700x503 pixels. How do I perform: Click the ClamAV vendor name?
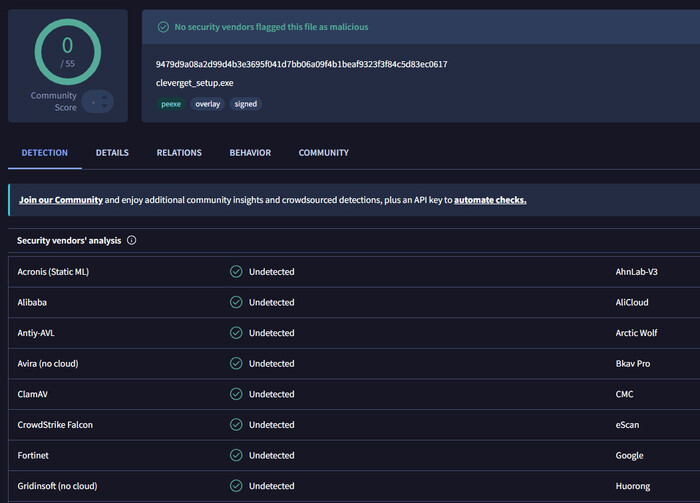[33, 394]
